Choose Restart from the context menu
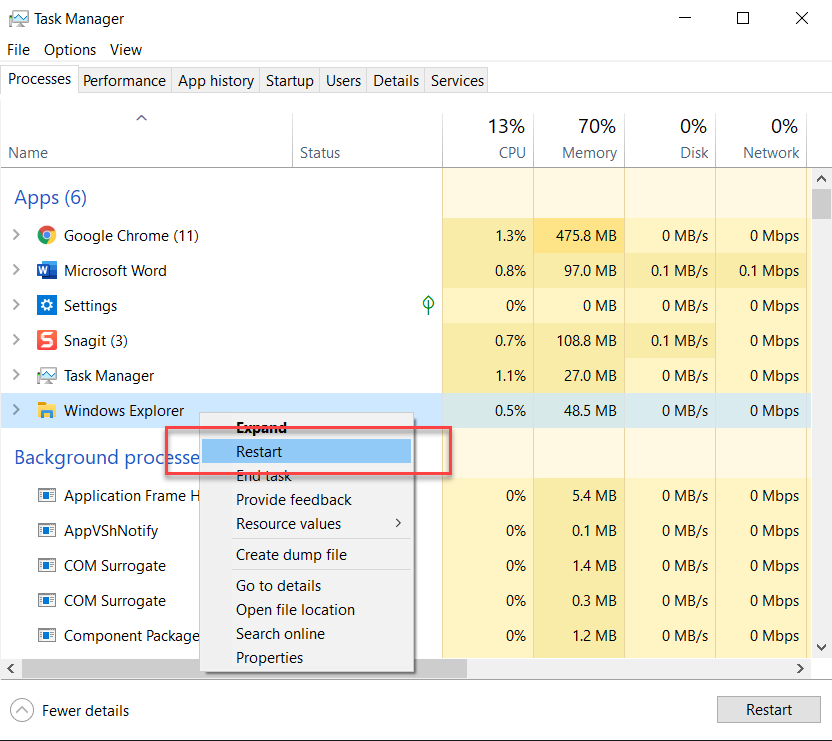Image resolution: width=832 pixels, height=741 pixels. coord(259,452)
